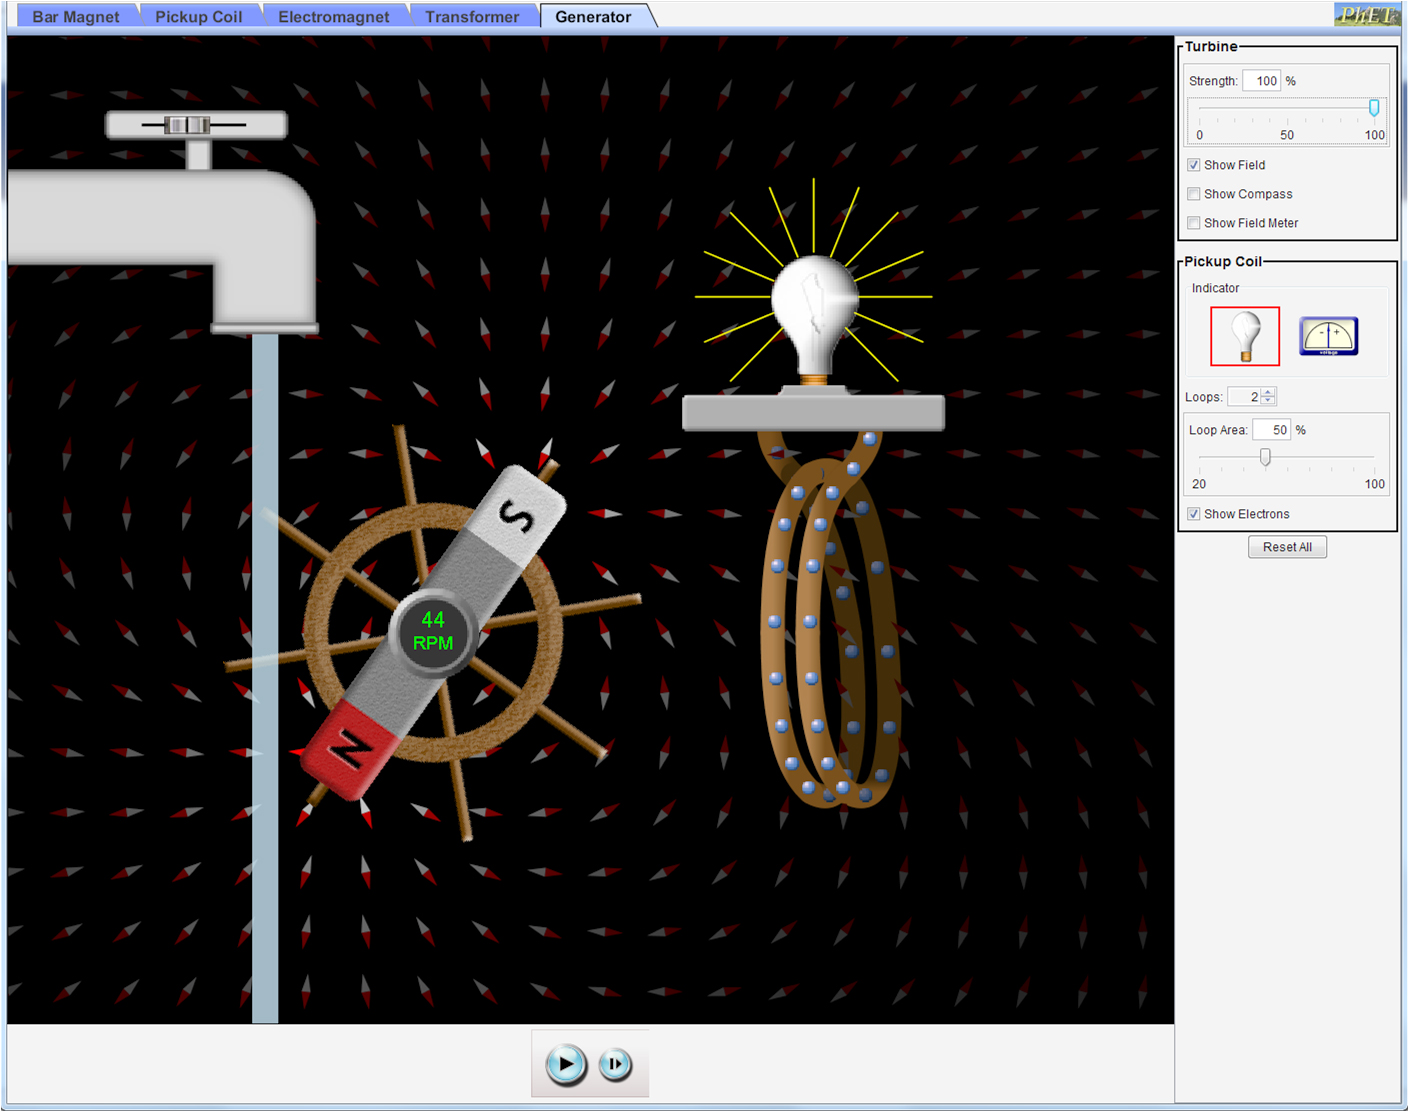
Task: Open the Electromagnet tab
Action: 334,17
